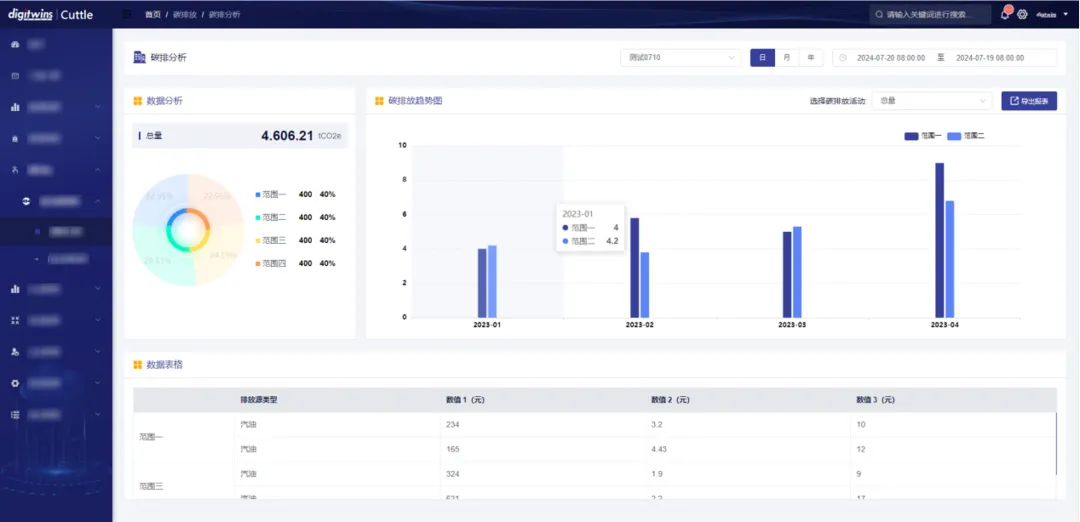Toggle 范围二 series in bar chart legend

pos(966,136)
